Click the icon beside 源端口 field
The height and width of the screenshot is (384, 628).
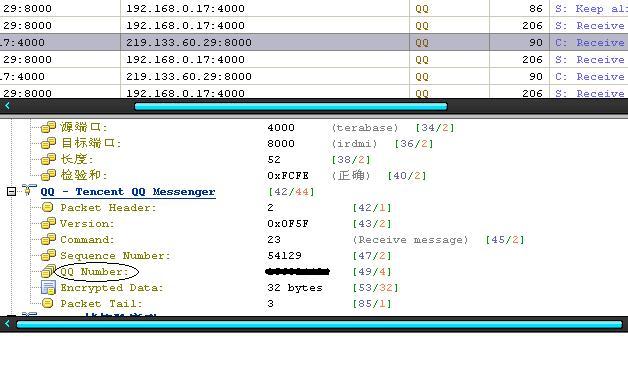(48, 127)
